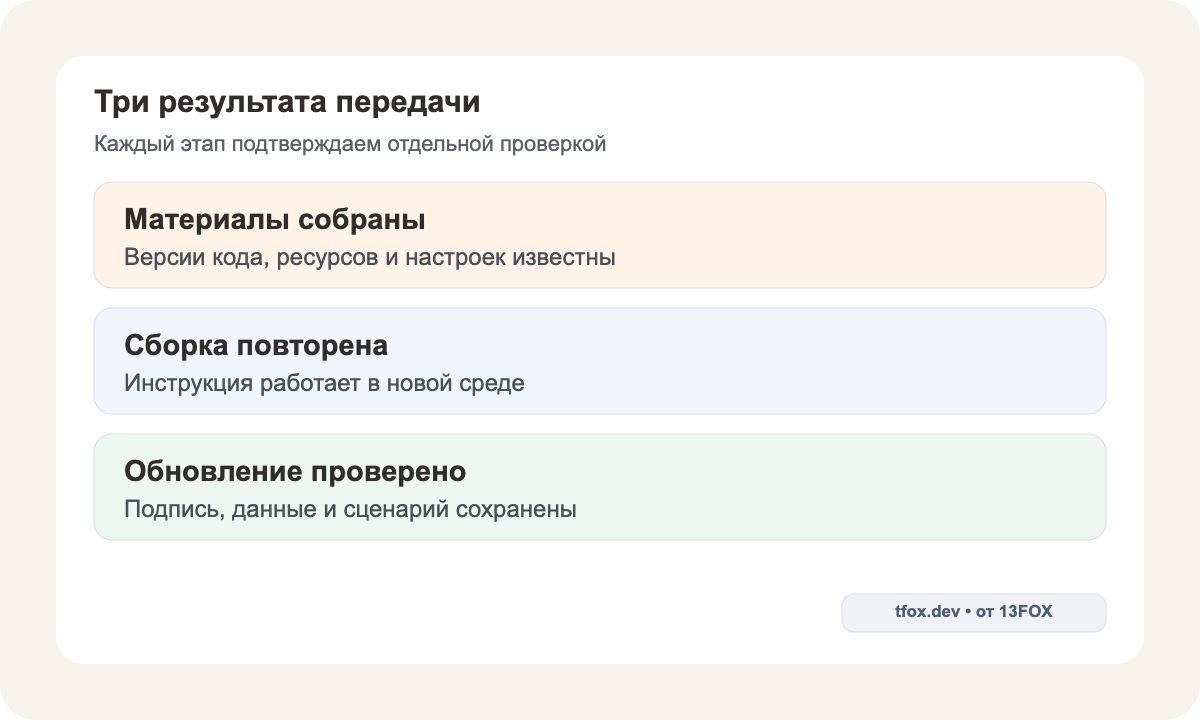Select the "Обновление проверено" card title
The width and height of the screenshot is (1200, 720).
pyautogui.click(x=295, y=471)
